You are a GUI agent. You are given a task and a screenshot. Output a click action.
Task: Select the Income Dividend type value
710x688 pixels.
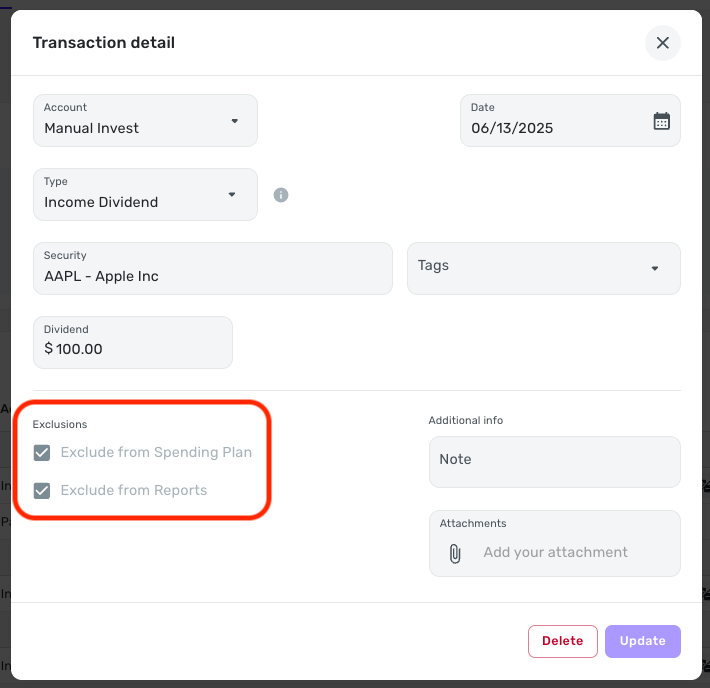point(101,202)
